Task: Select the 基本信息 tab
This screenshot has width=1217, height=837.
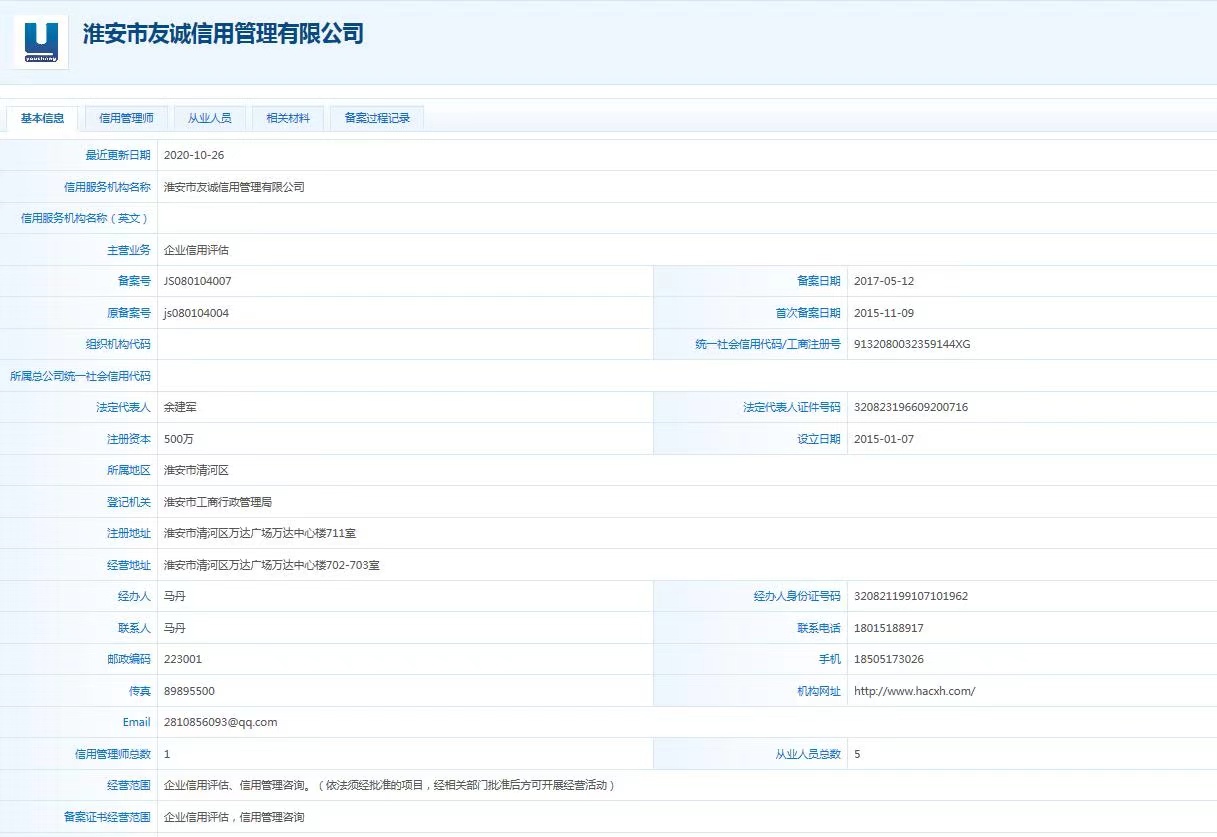Action: (x=42, y=117)
